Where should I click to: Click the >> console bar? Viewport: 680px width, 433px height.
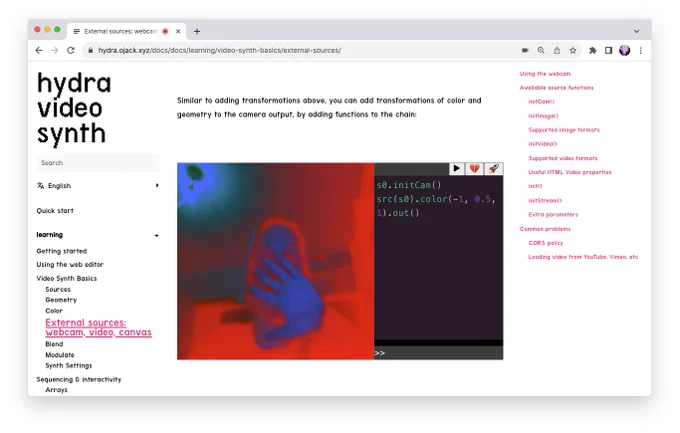tap(438, 353)
